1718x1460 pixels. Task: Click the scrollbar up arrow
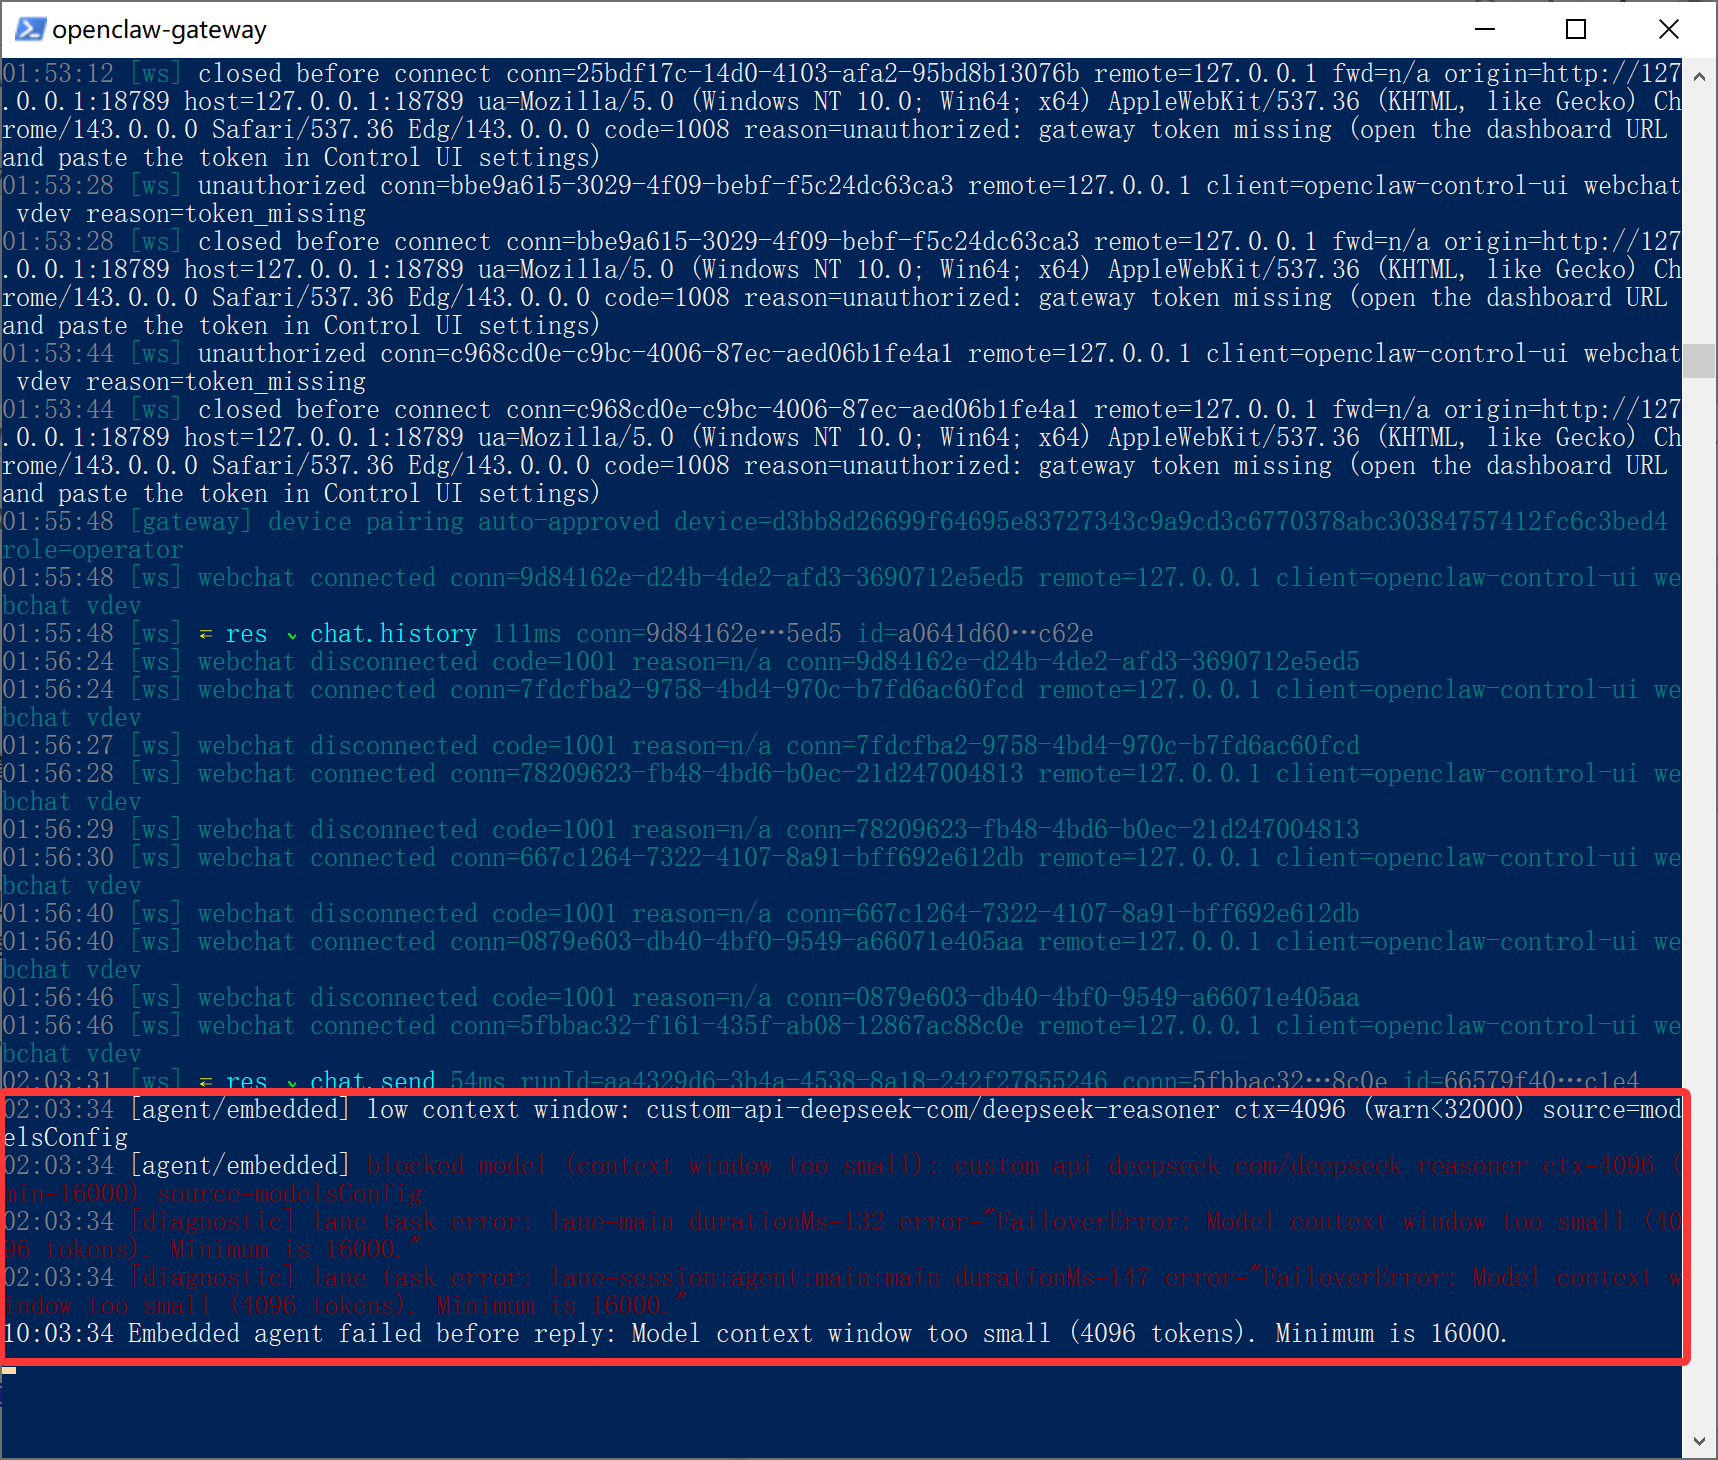pyautogui.click(x=1699, y=75)
